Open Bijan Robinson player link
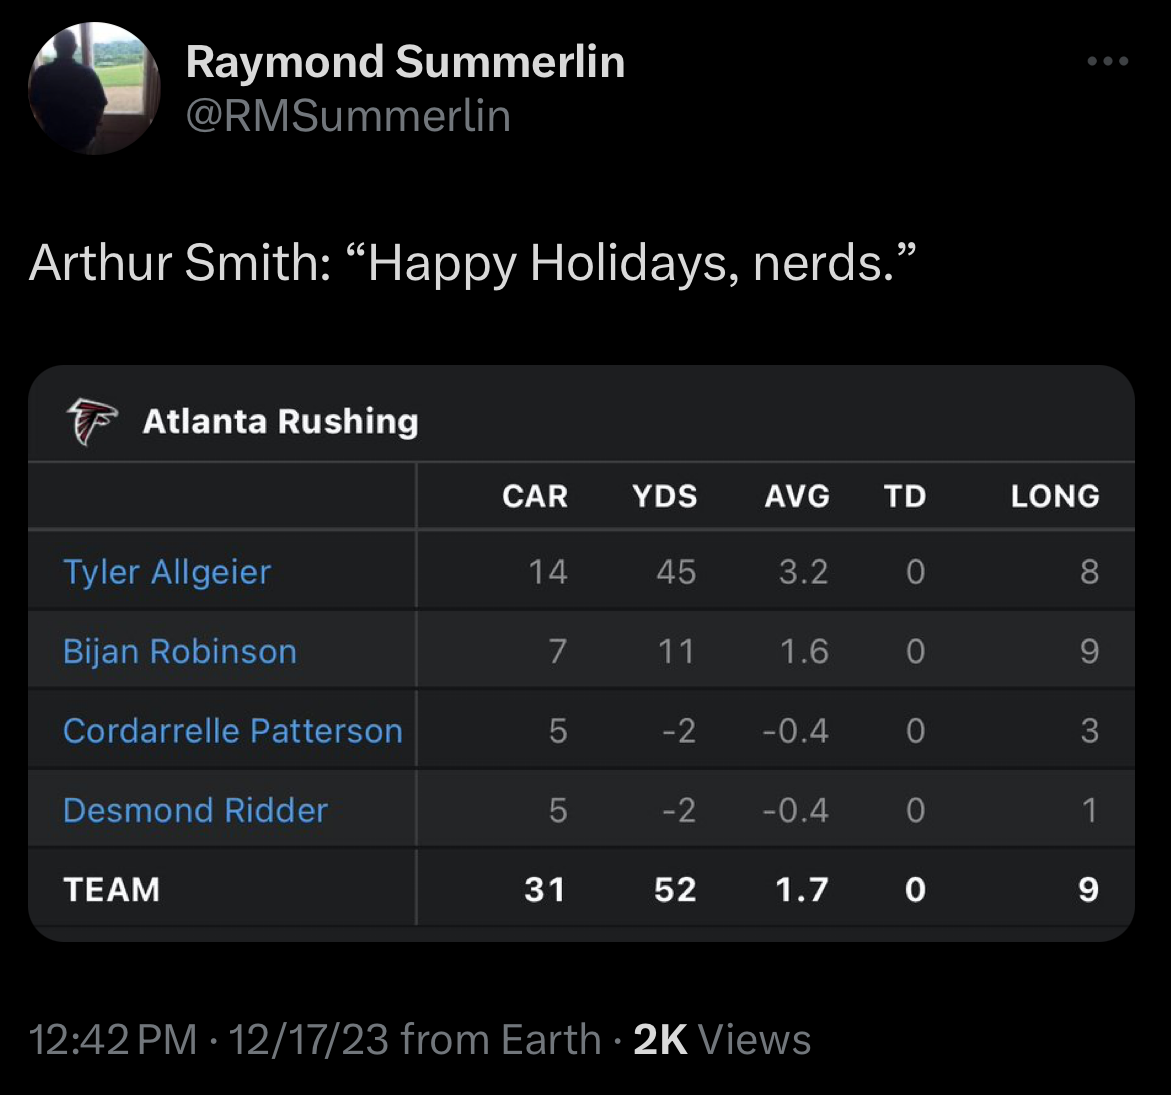 (x=180, y=651)
